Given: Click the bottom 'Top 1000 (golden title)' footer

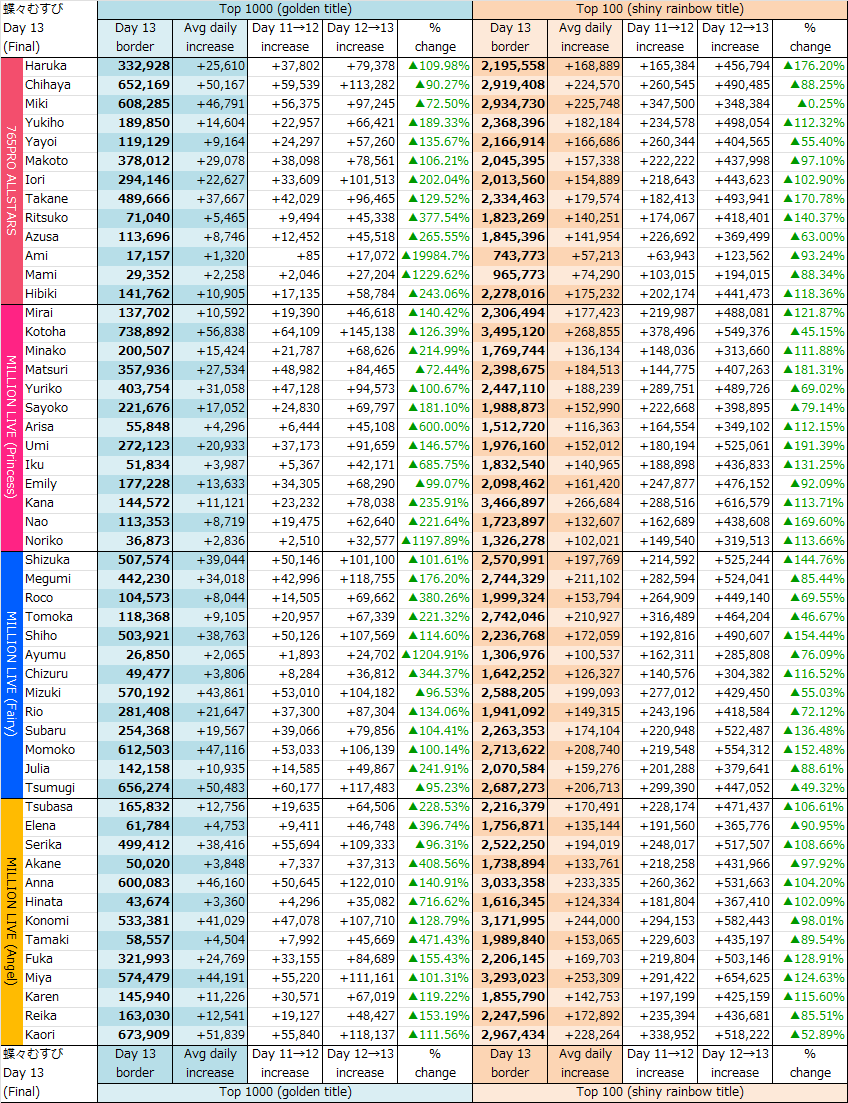Looking at the screenshot, I should click(285, 1092).
